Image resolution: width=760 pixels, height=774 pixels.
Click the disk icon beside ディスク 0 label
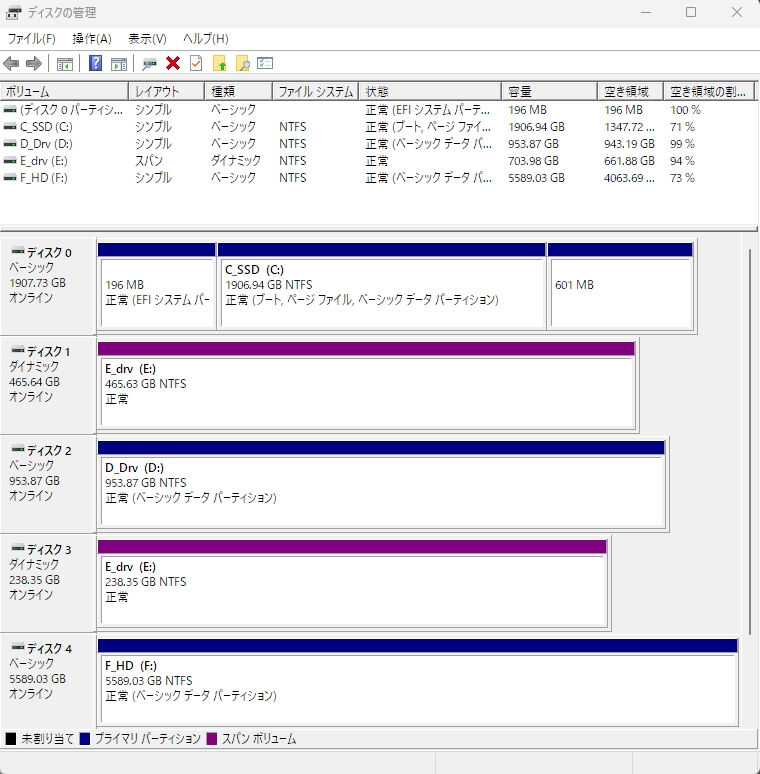(18, 251)
